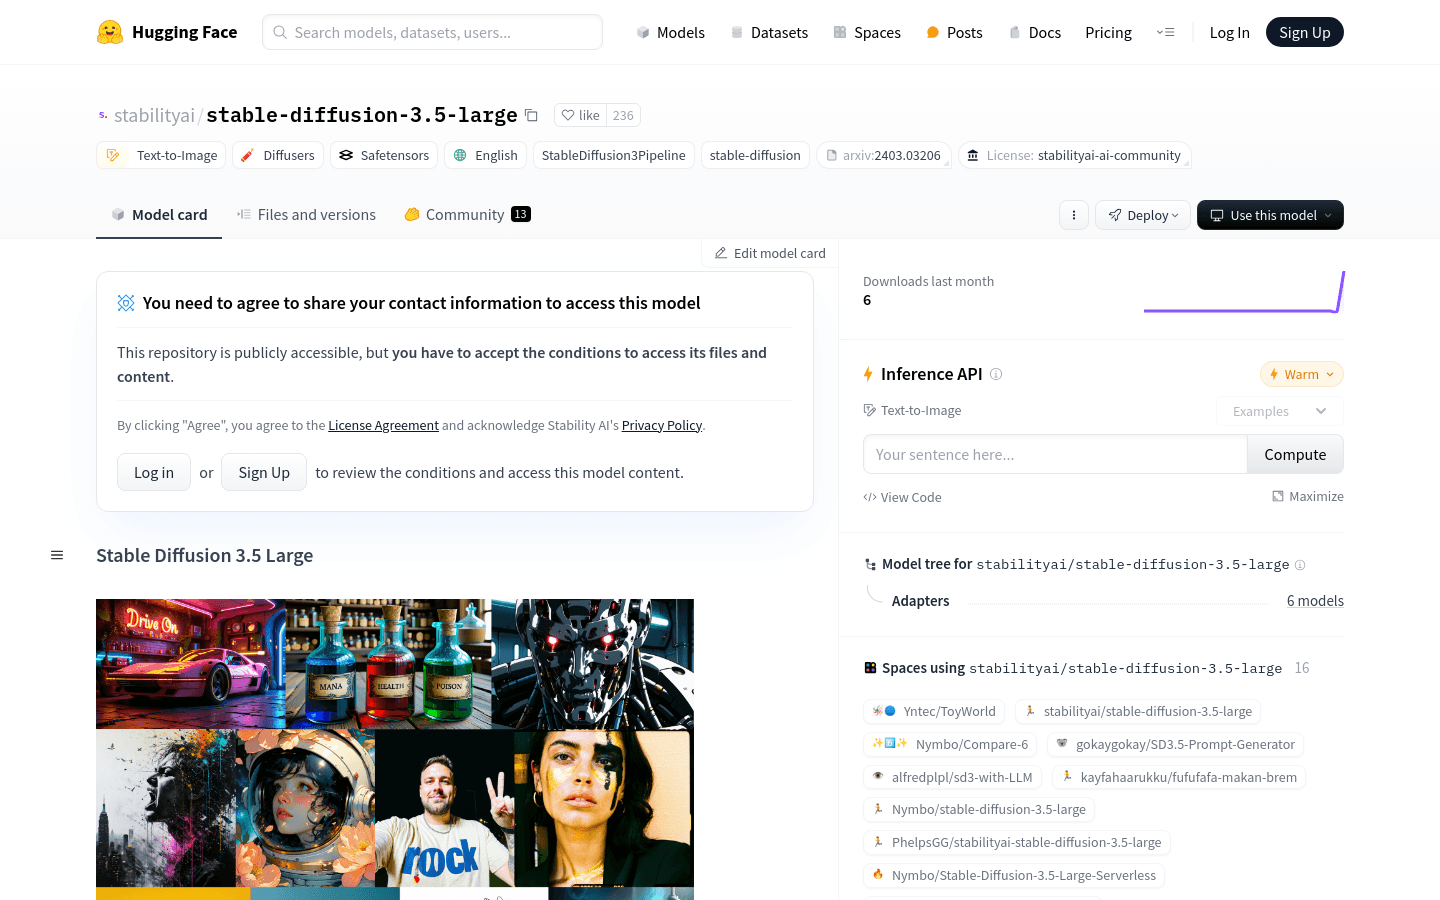
Task: Open the Model card tab
Action: pyautogui.click(x=159, y=214)
